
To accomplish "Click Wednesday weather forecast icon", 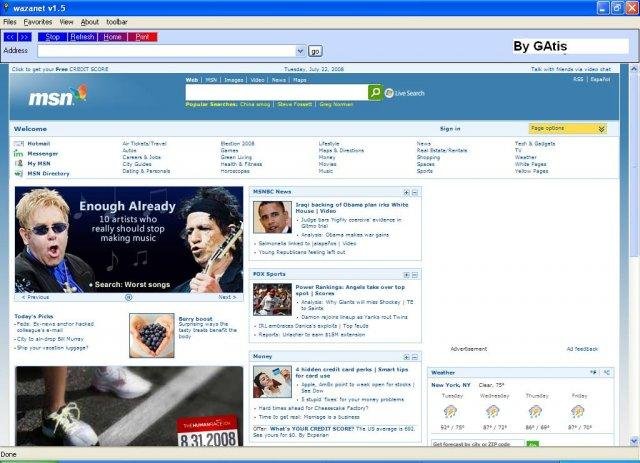I will [x=493, y=412].
